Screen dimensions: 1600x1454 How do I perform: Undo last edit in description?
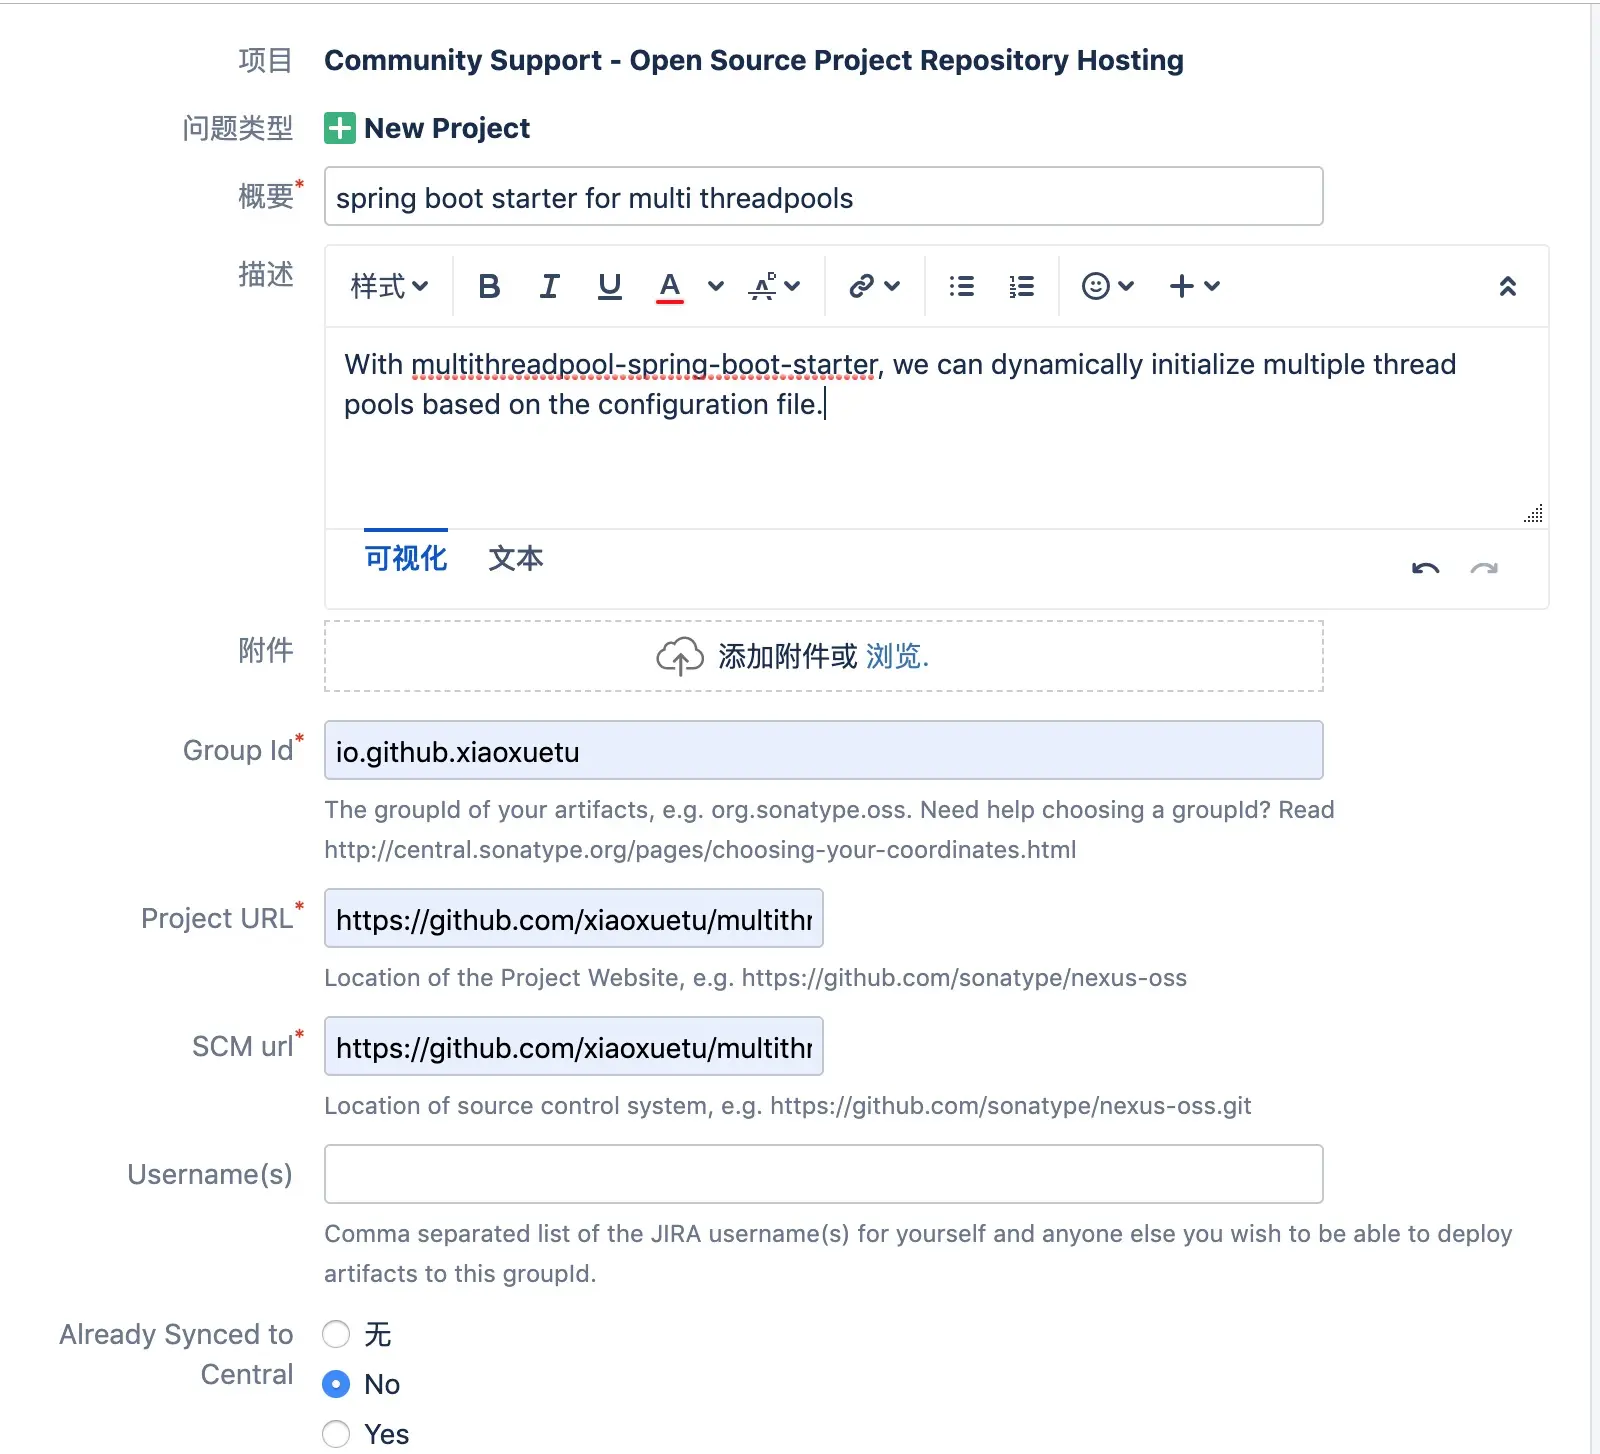pyautogui.click(x=1425, y=569)
